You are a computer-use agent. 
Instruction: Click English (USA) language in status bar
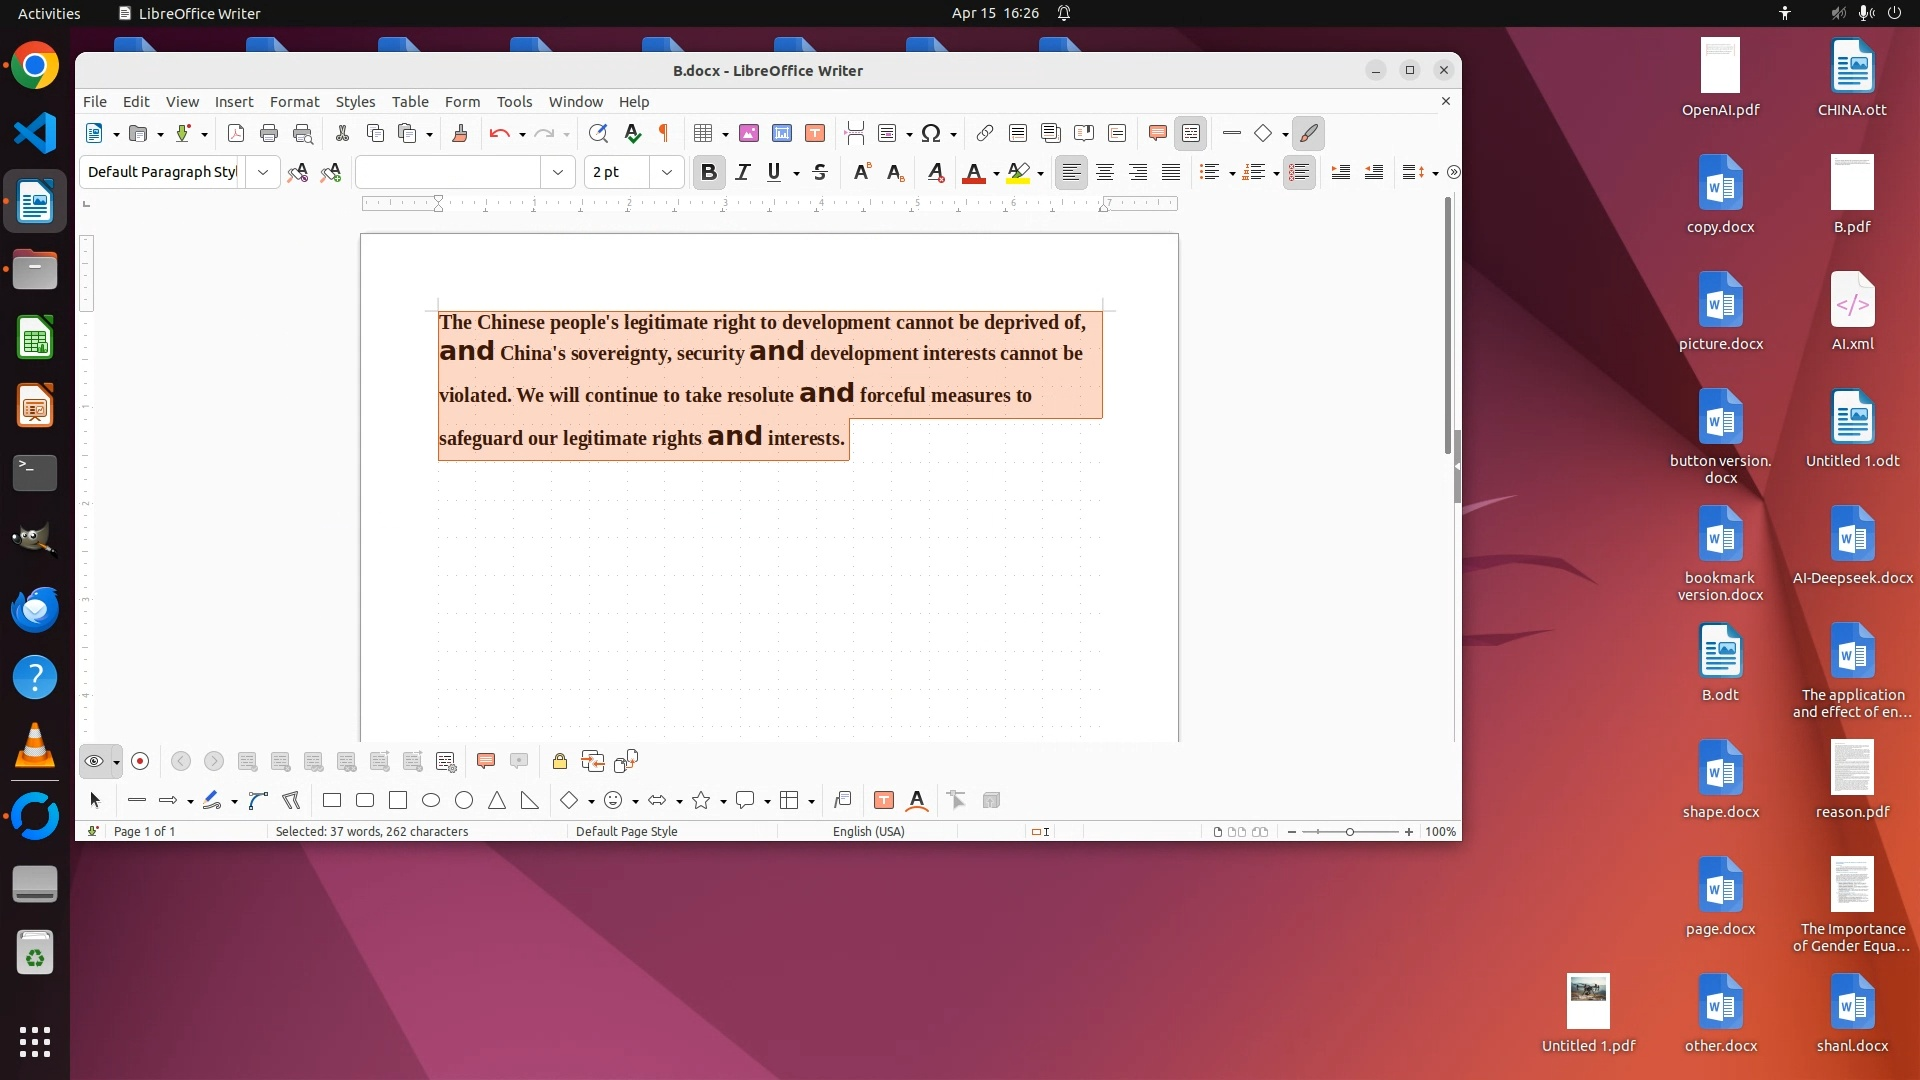[868, 831]
